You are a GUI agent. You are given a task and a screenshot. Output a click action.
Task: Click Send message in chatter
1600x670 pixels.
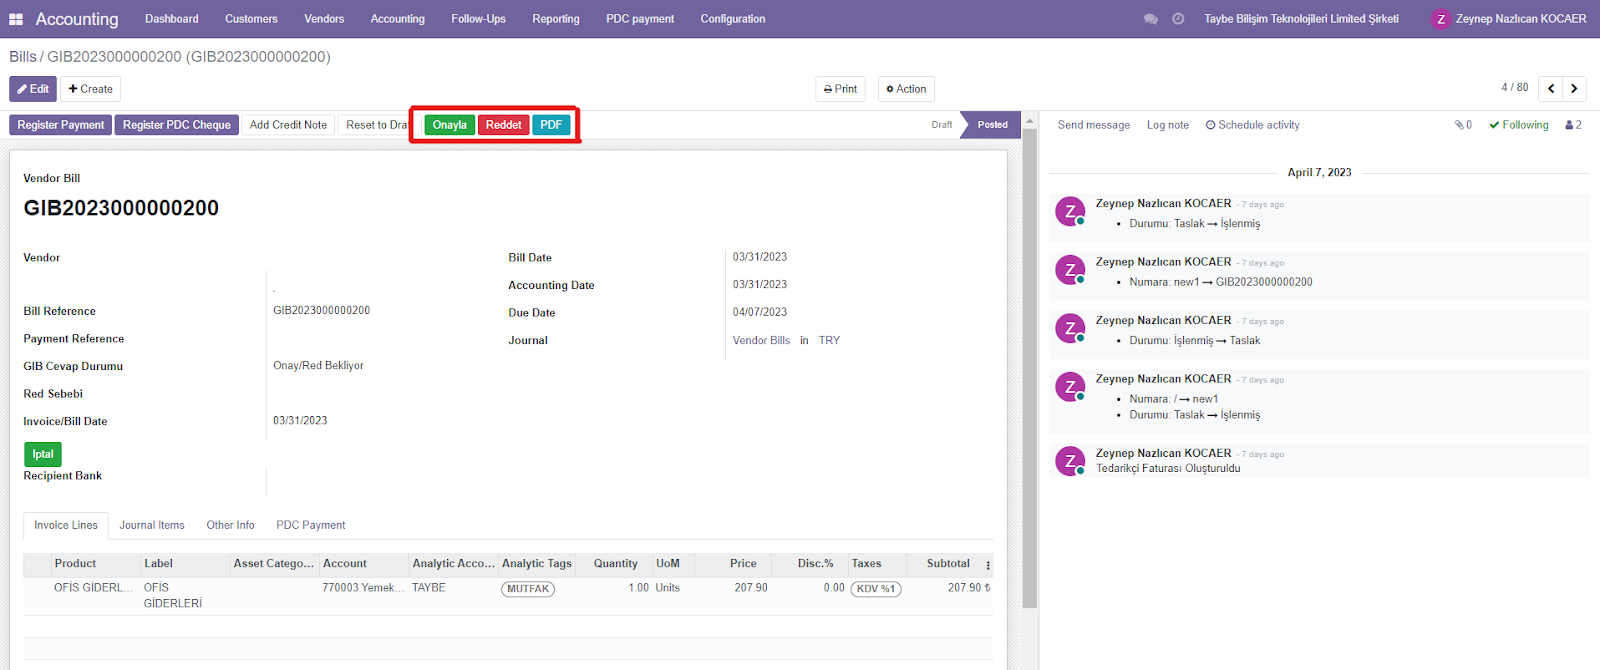click(x=1094, y=125)
